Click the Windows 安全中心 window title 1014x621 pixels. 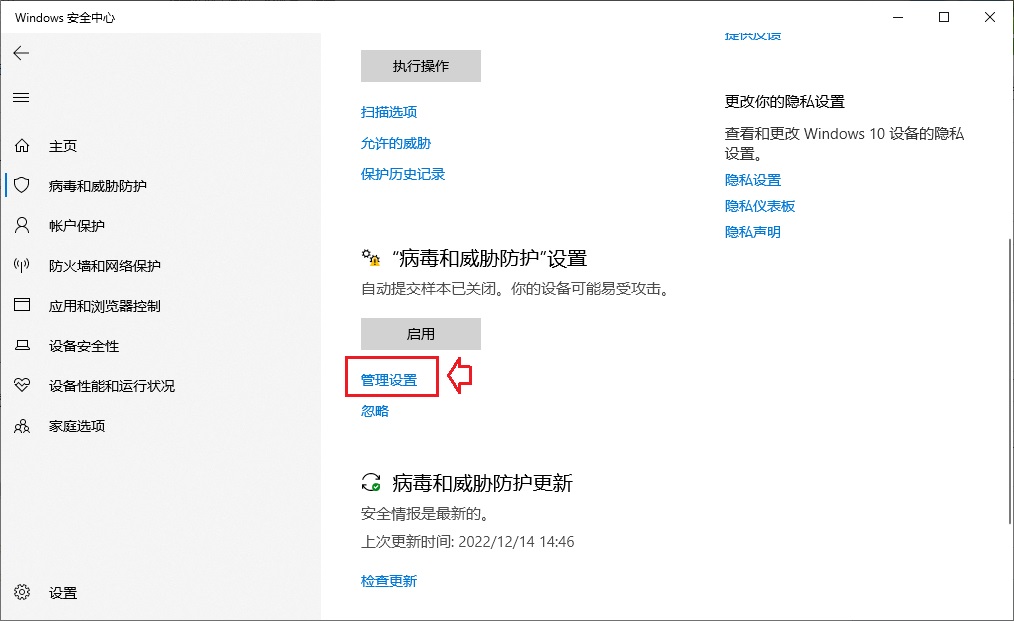tap(65, 17)
